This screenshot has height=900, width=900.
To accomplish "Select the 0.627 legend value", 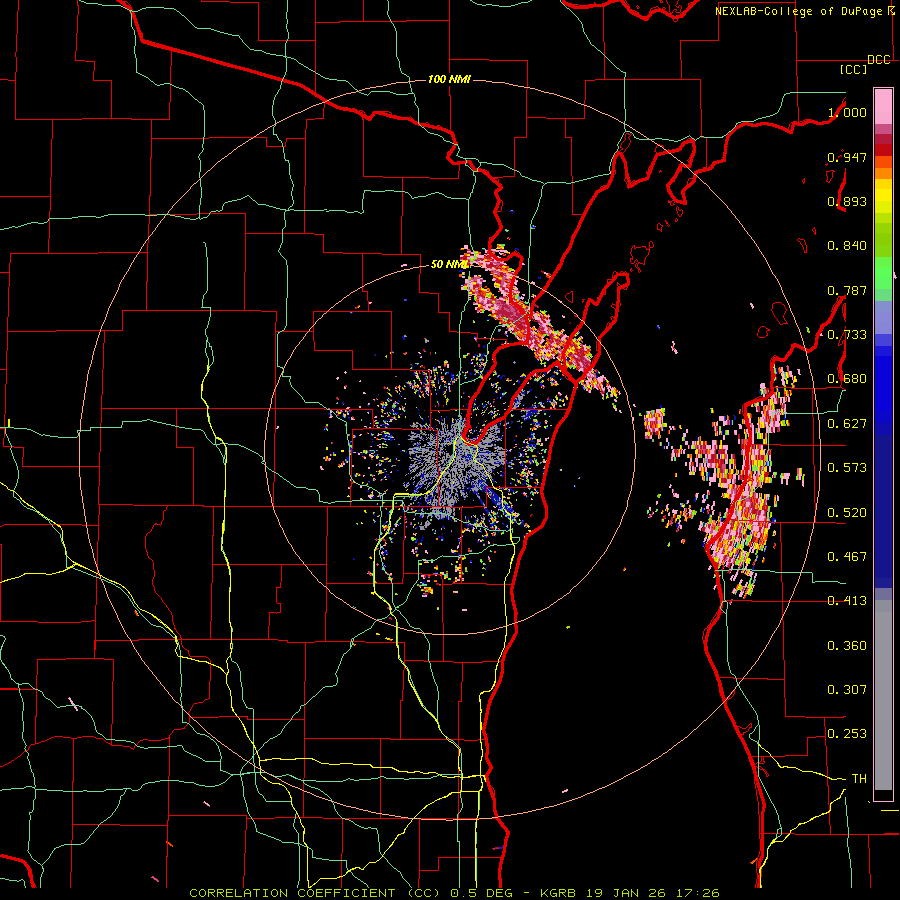I will pyautogui.click(x=847, y=424).
